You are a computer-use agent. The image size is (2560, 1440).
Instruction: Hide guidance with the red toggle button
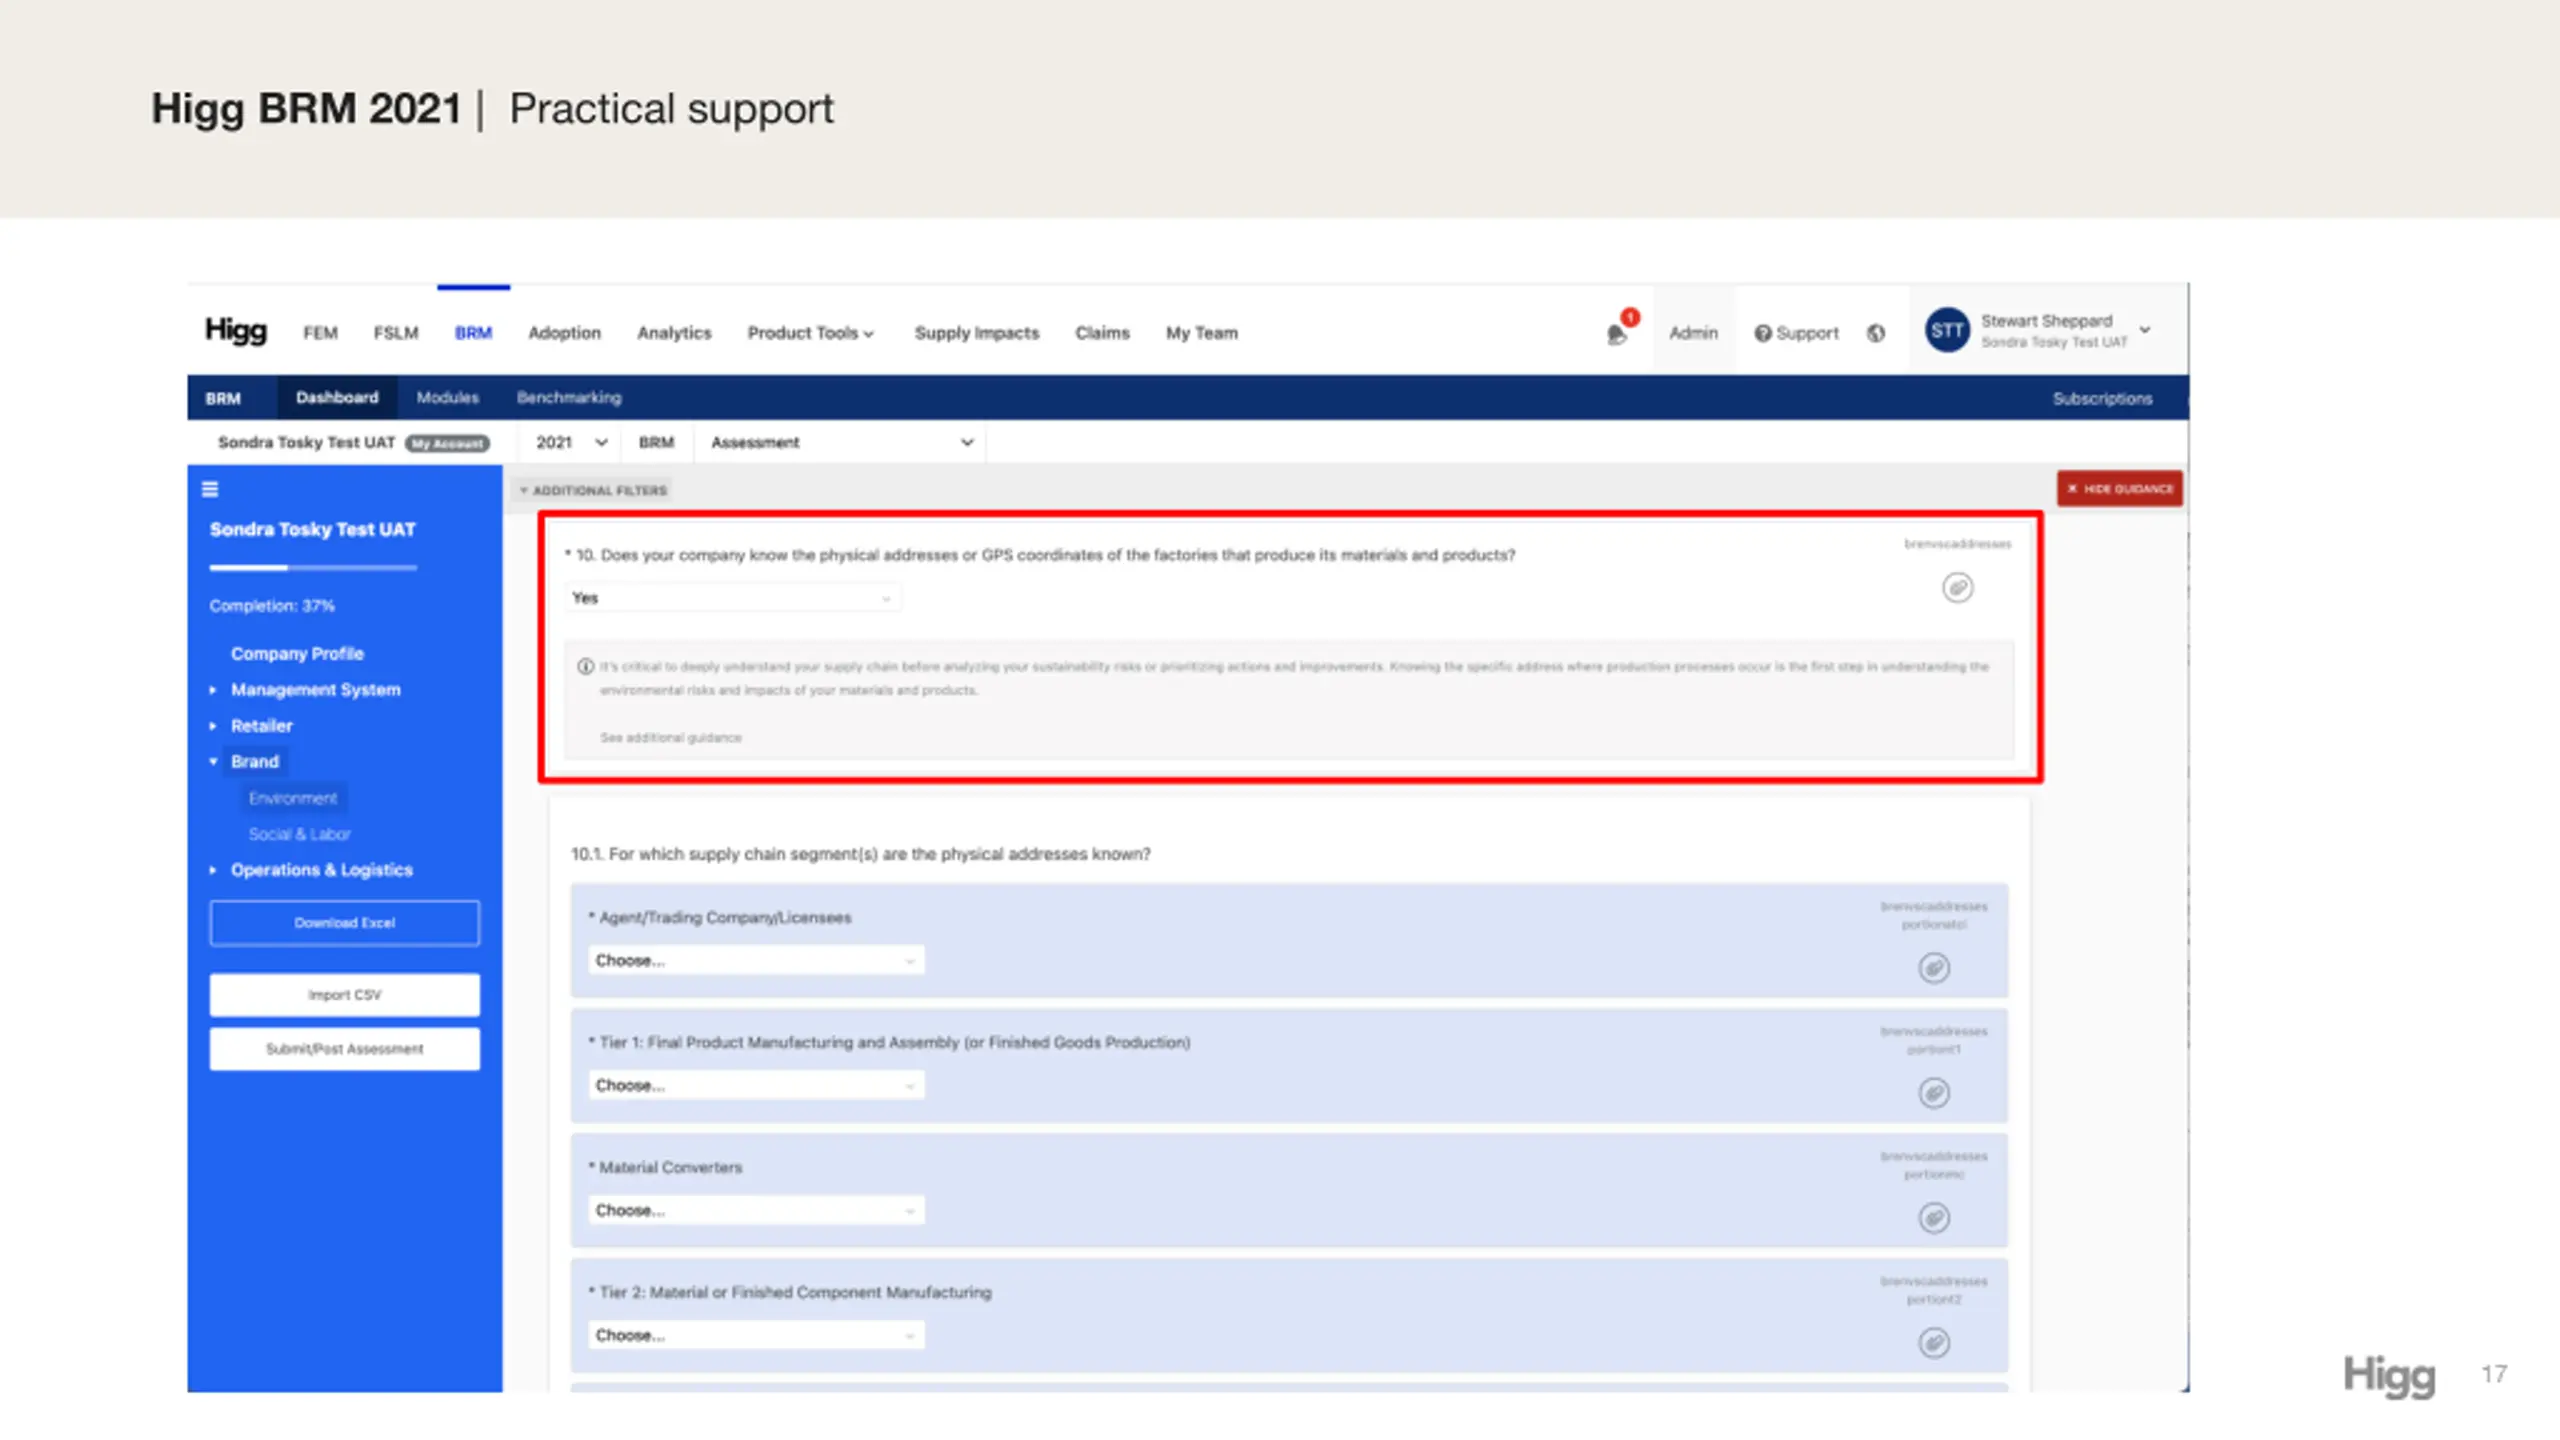[x=2120, y=489]
